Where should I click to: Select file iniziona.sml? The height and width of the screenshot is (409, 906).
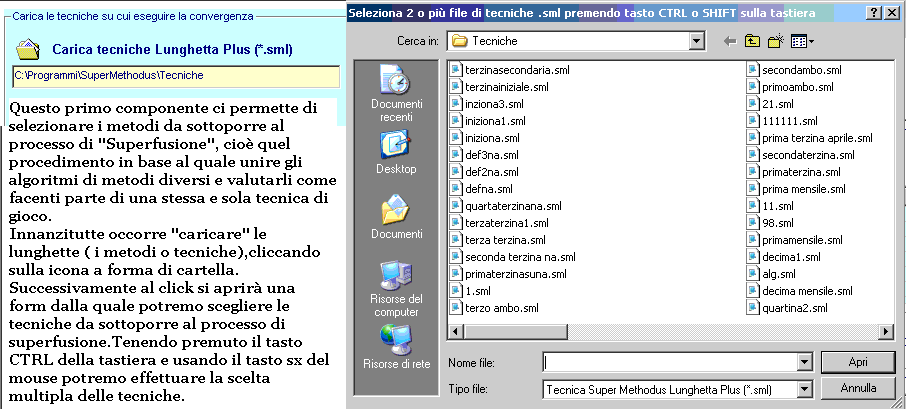pyautogui.click(x=485, y=138)
